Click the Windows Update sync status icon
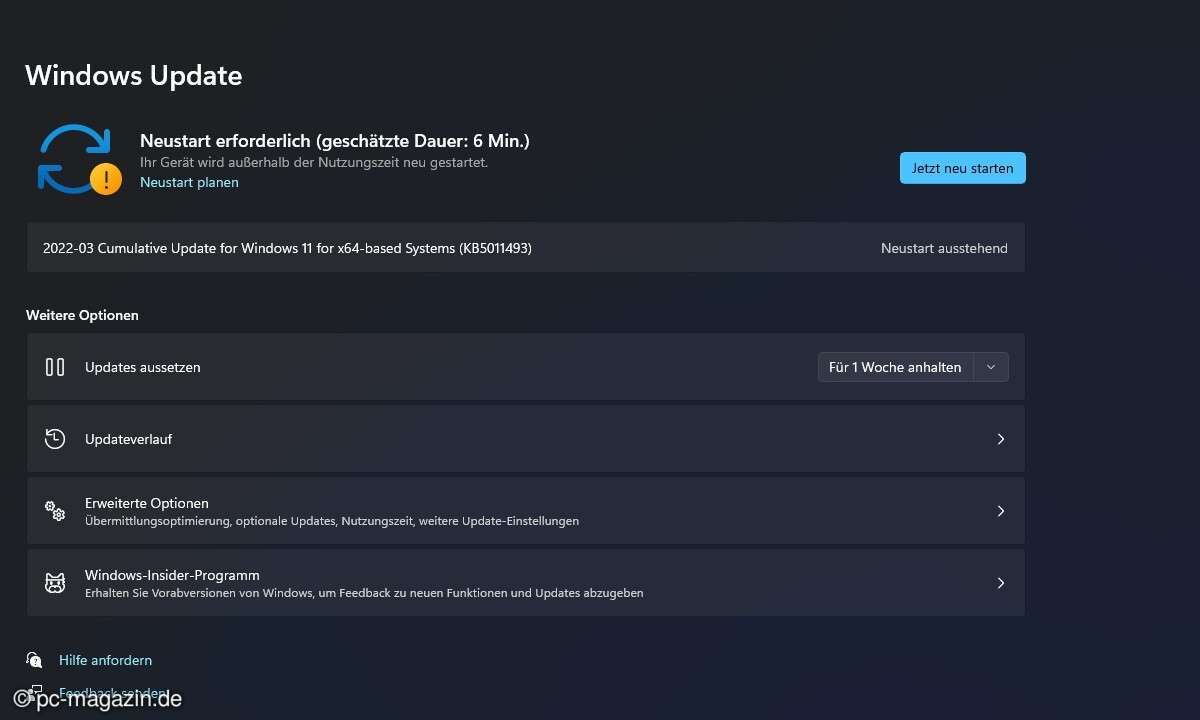The width and height of the screenshot is (1200, 720). (x=78, y=159)
